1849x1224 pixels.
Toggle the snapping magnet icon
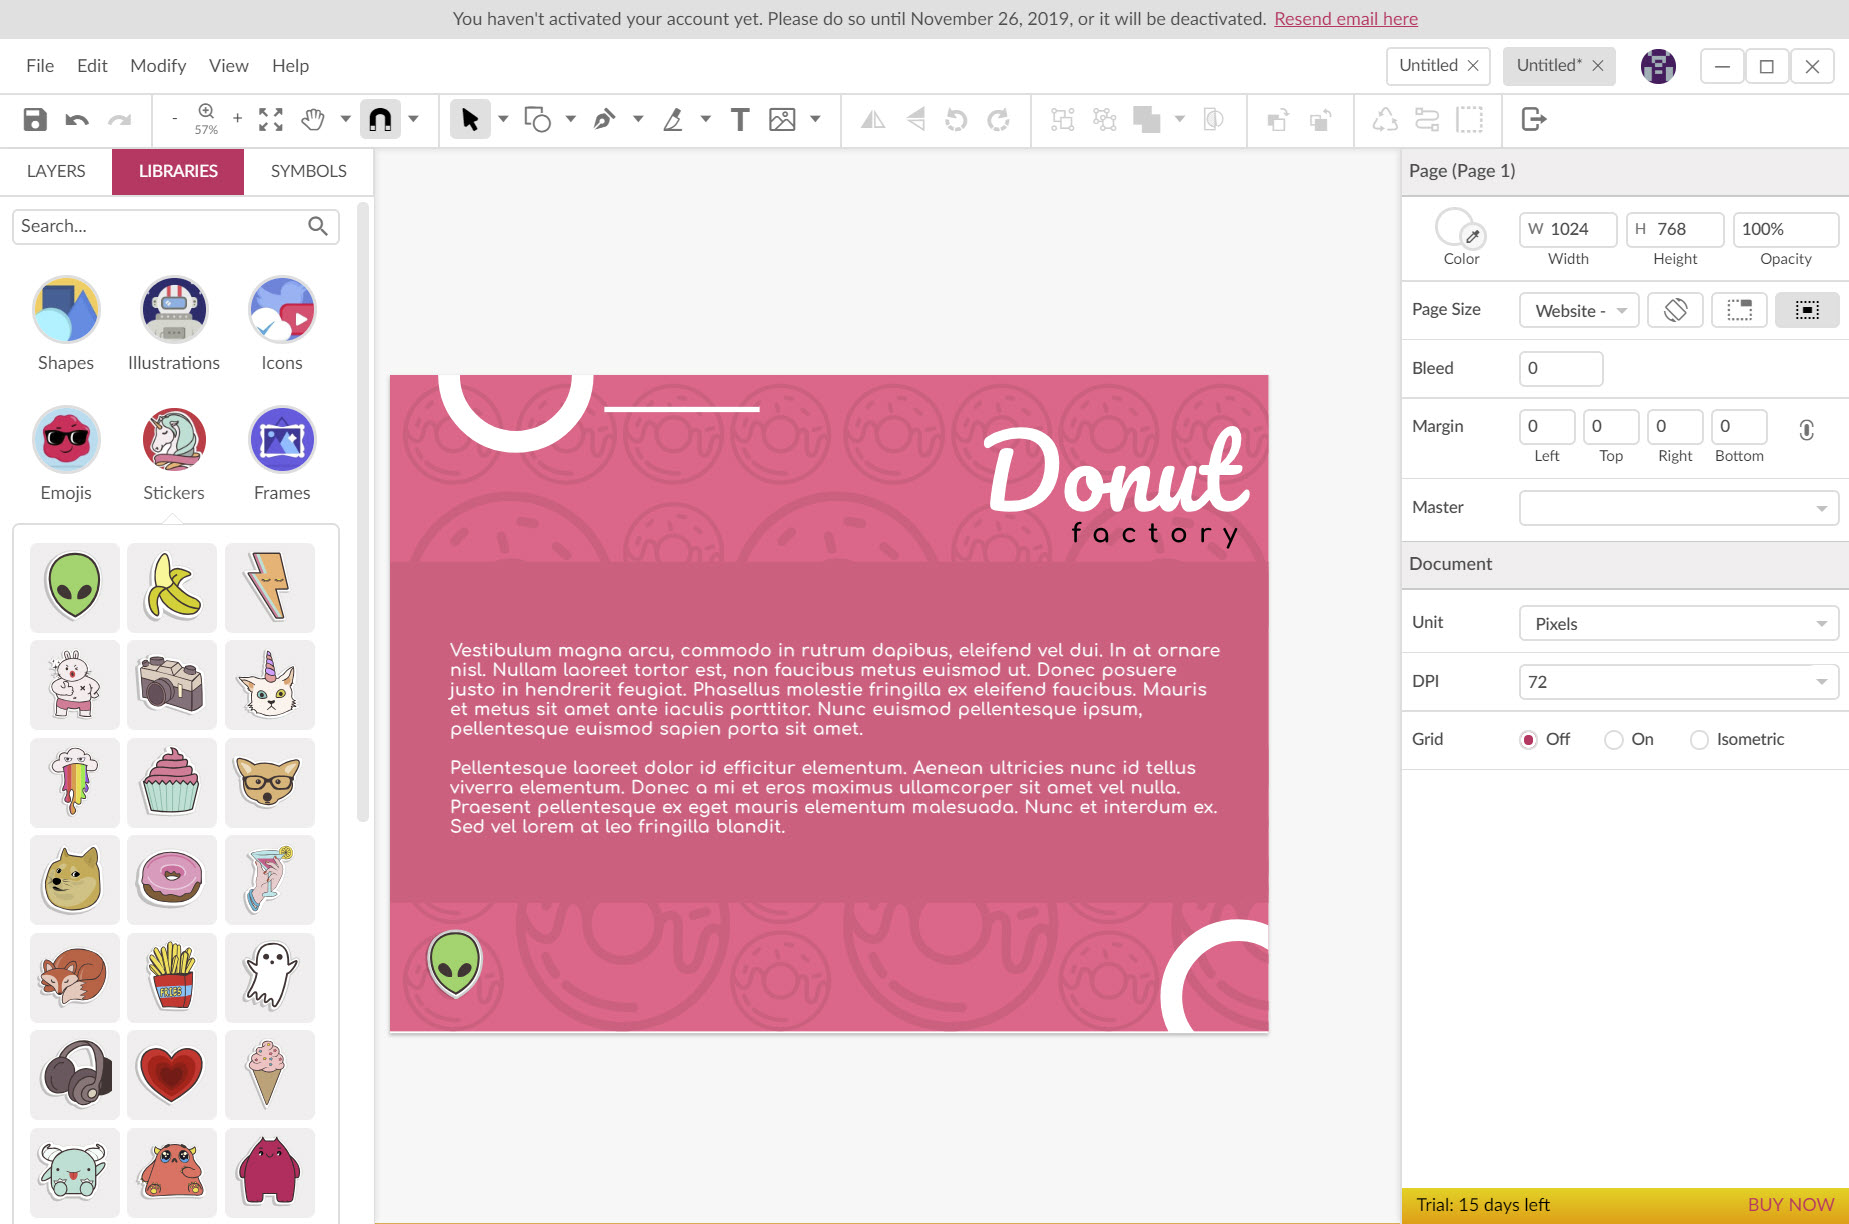point(380,120)
